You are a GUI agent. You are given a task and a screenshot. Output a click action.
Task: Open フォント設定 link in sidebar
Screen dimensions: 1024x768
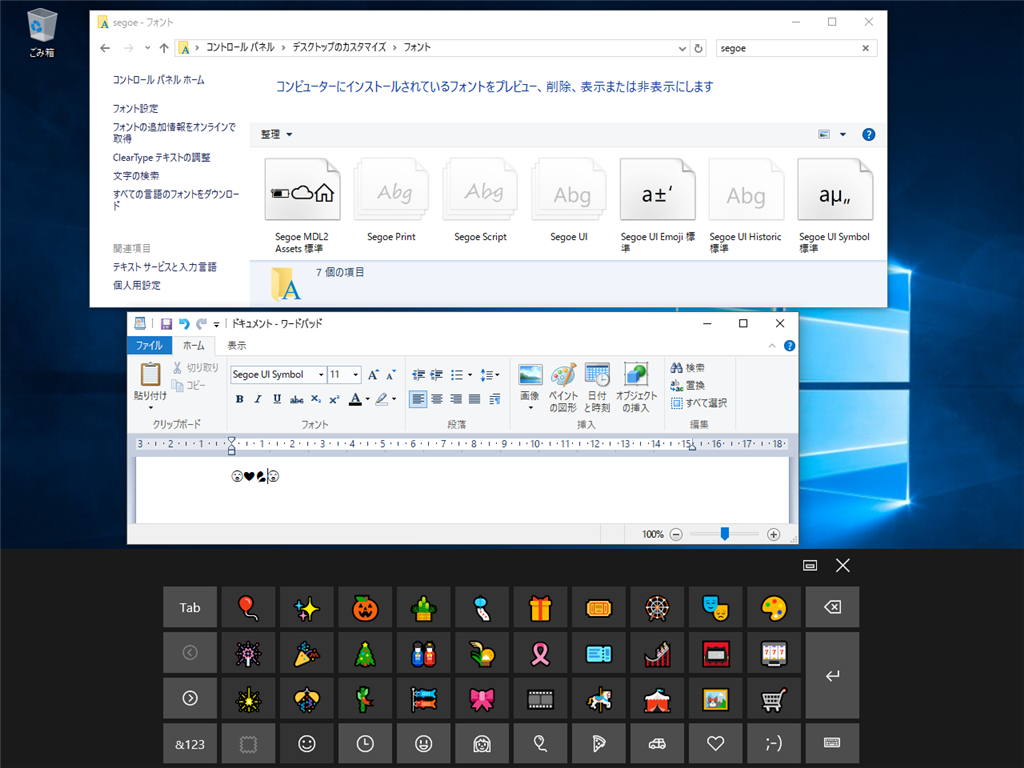(135, 108)
